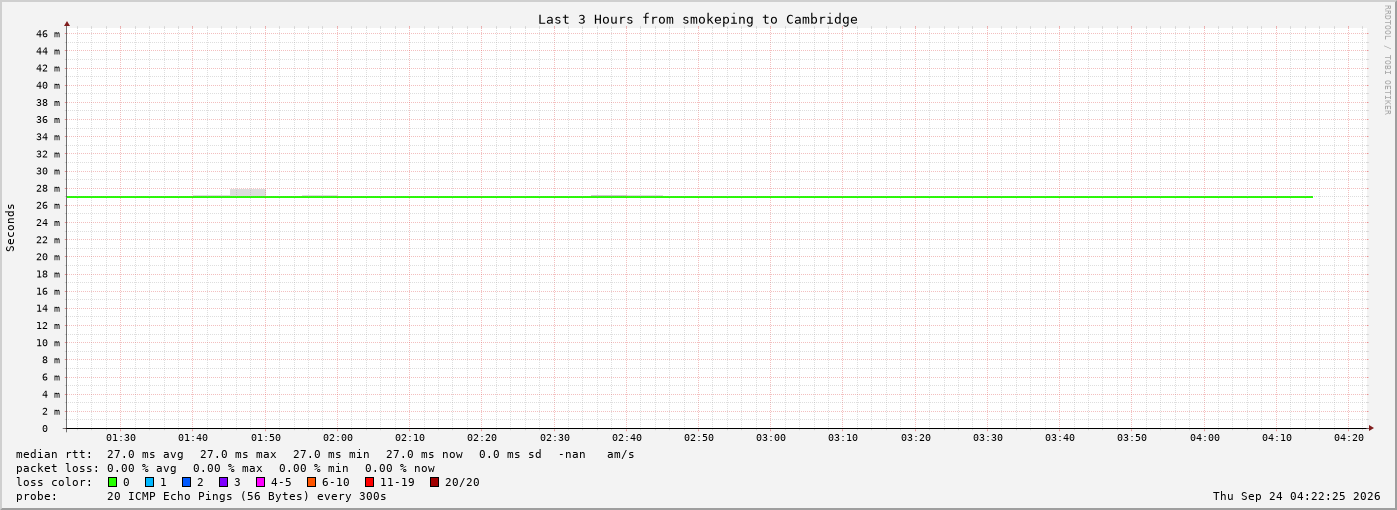Click the dark red 20/20 loss swatch
Viewport: 1397px width, 510px height.
pos(435,482)
